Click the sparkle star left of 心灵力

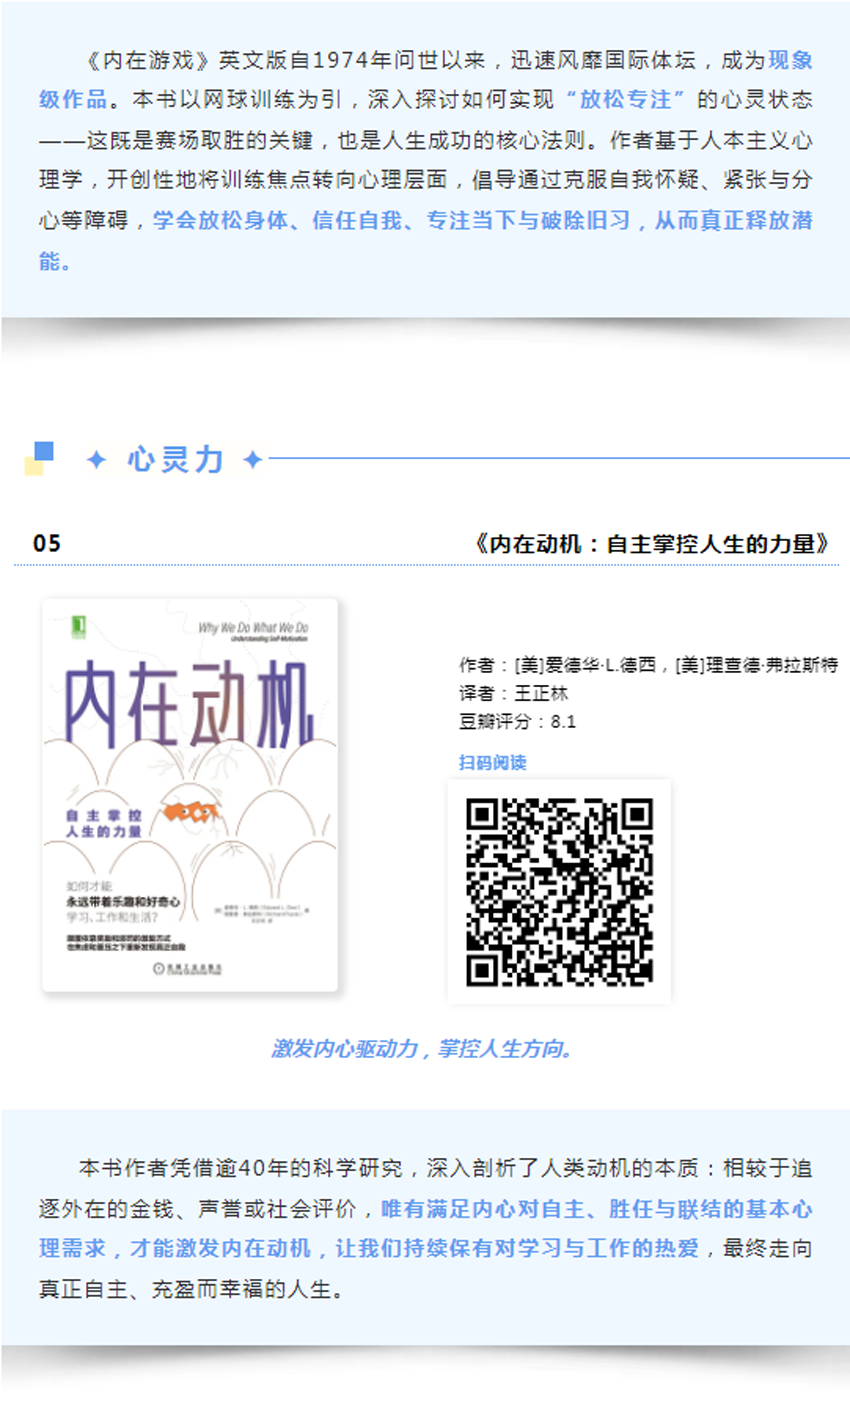point(96,460)
